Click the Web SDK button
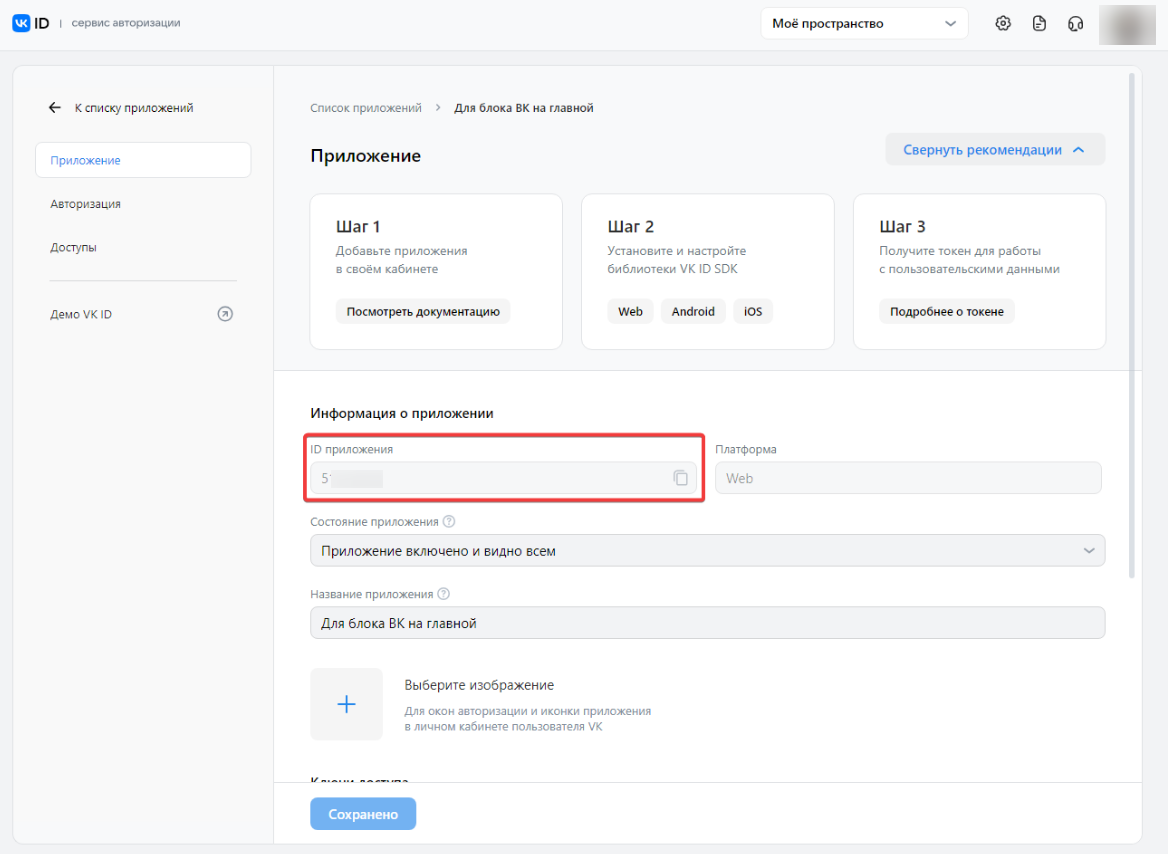The width and height of the screenshot is (1168, 854). click(x=630, y=311)
